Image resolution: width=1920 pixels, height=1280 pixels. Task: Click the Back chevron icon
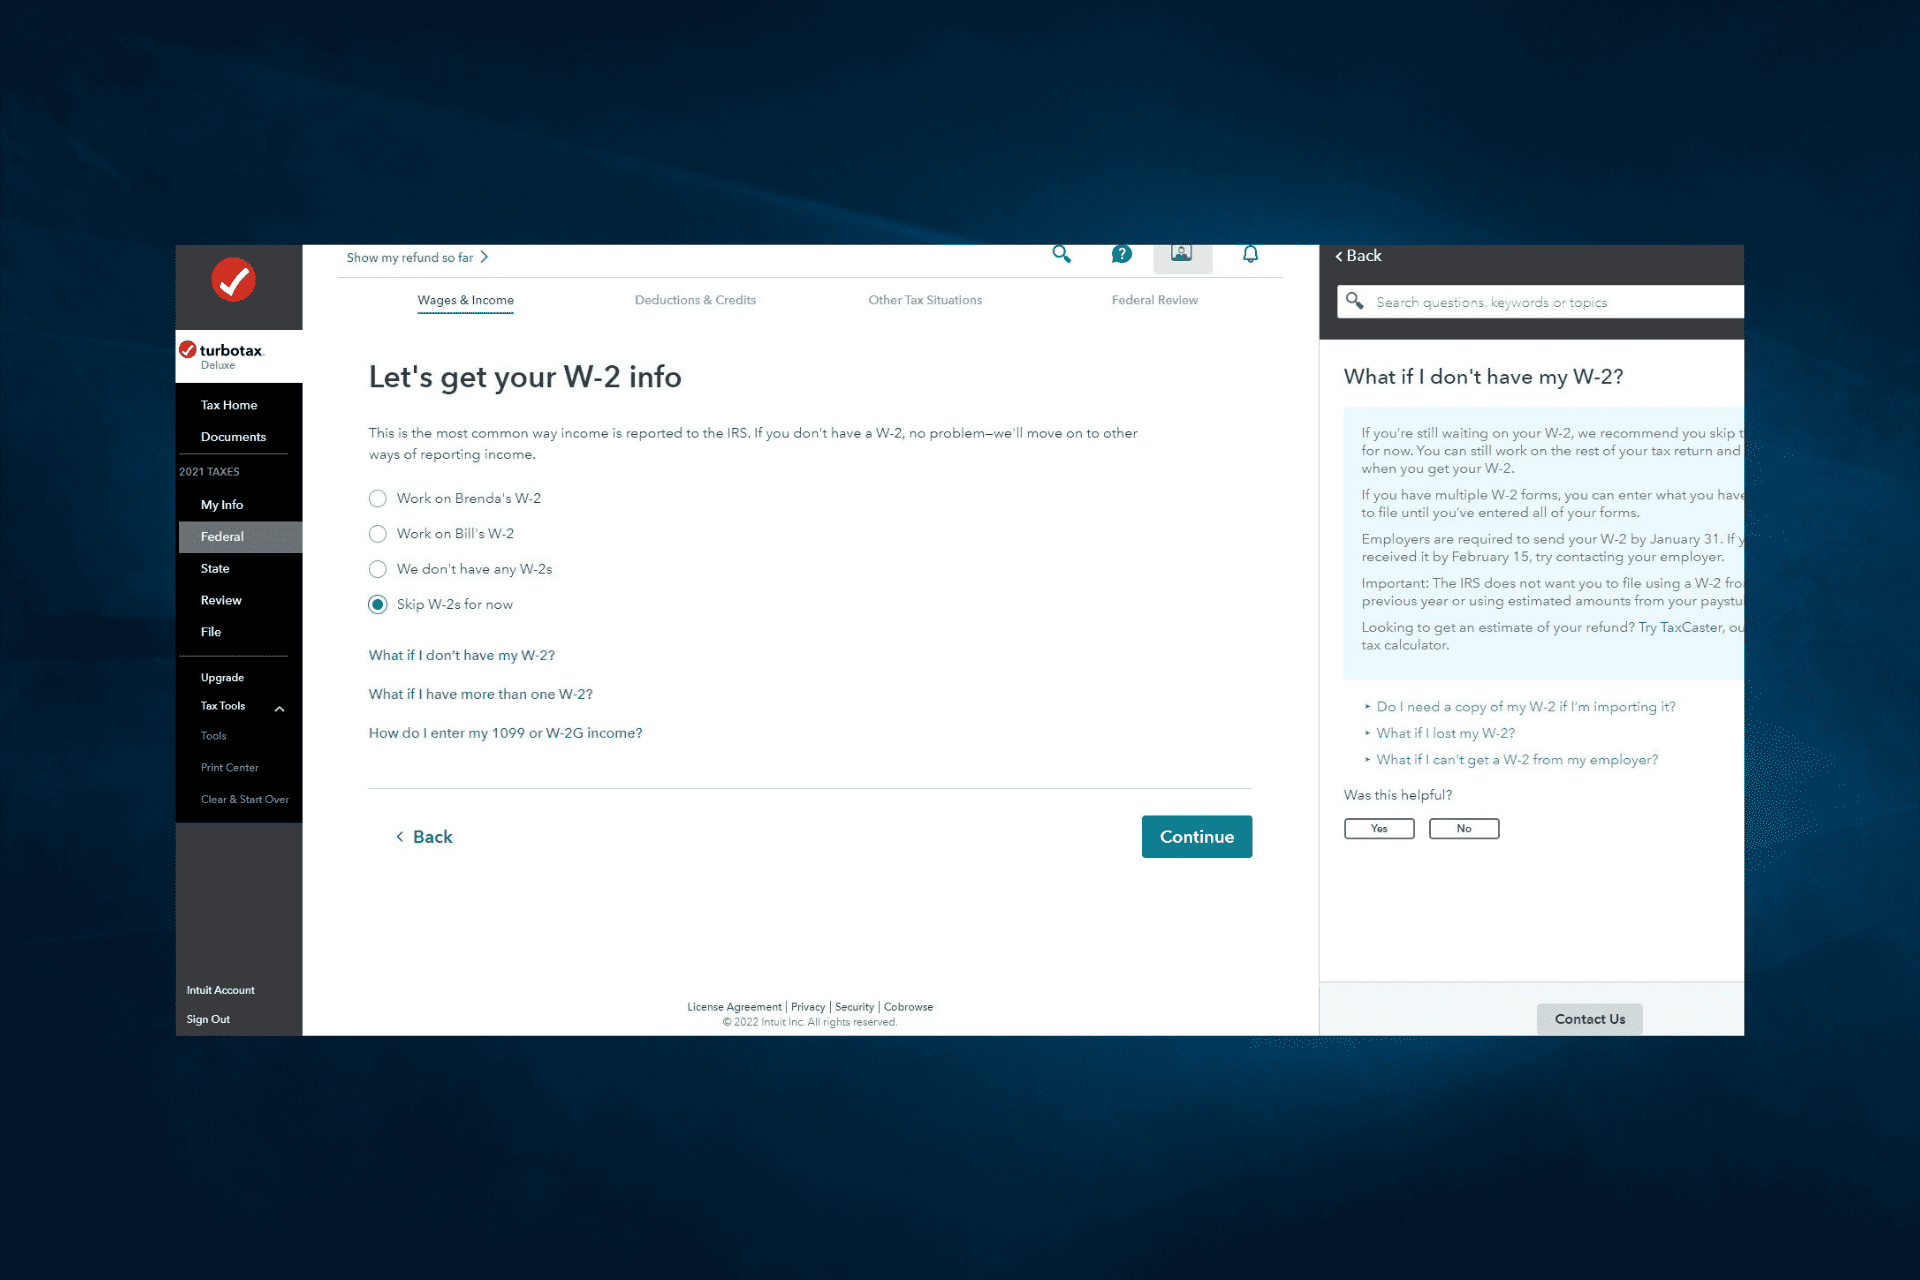point(1339,256)
